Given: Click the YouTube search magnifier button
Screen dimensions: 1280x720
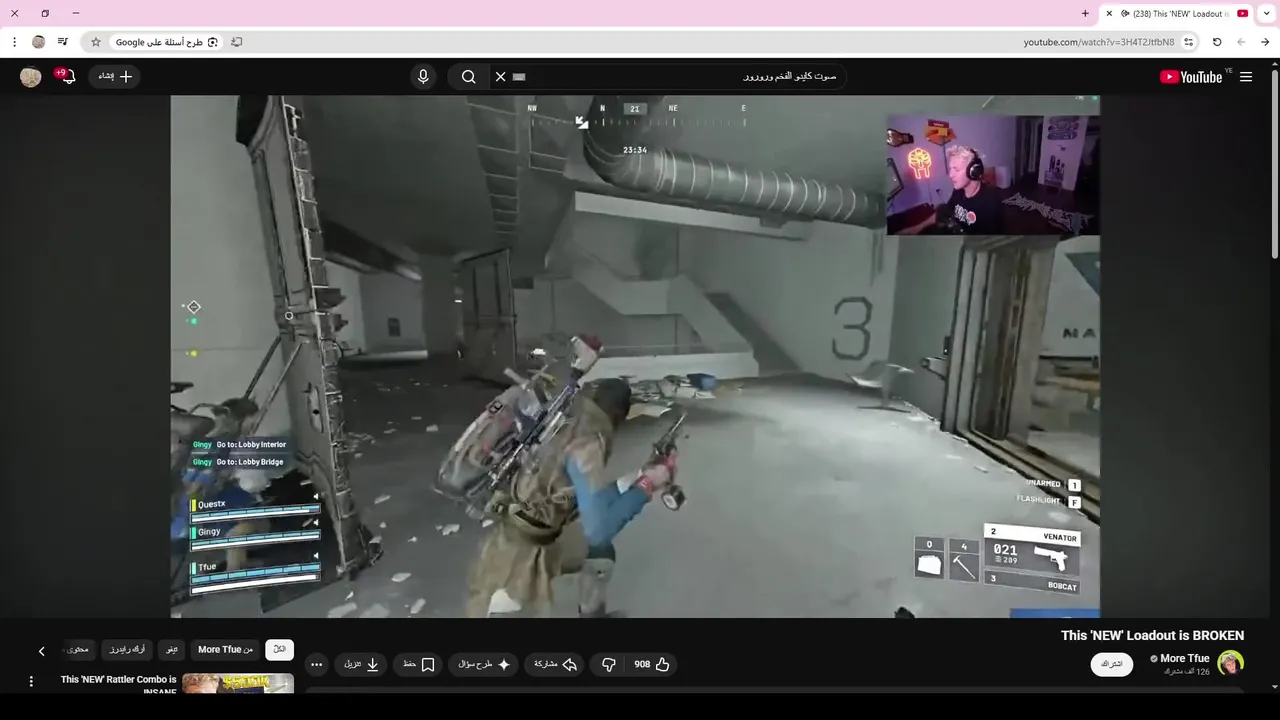Looking at the screenshot, I should 468,77.
